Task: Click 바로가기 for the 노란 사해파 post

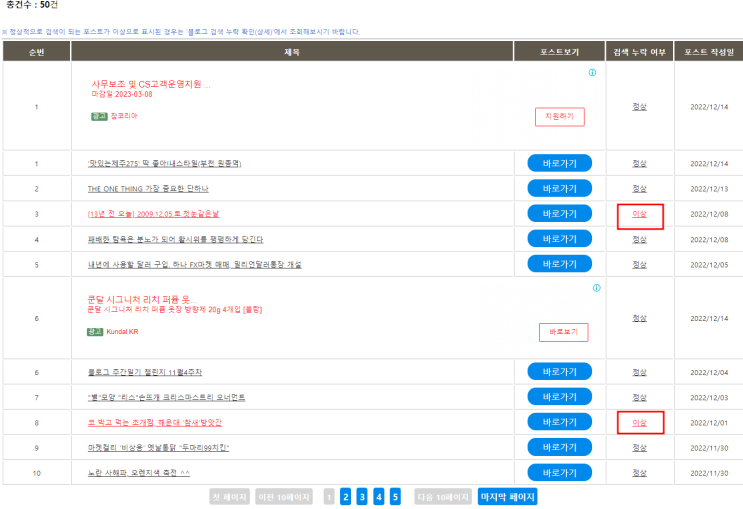Action: [560, 473]
